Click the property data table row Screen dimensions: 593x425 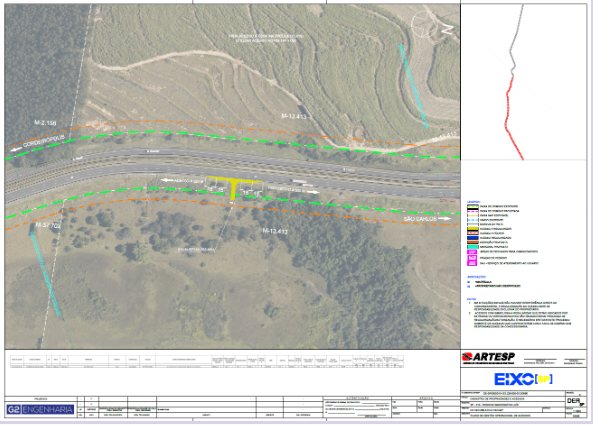(x=206, y=366)
